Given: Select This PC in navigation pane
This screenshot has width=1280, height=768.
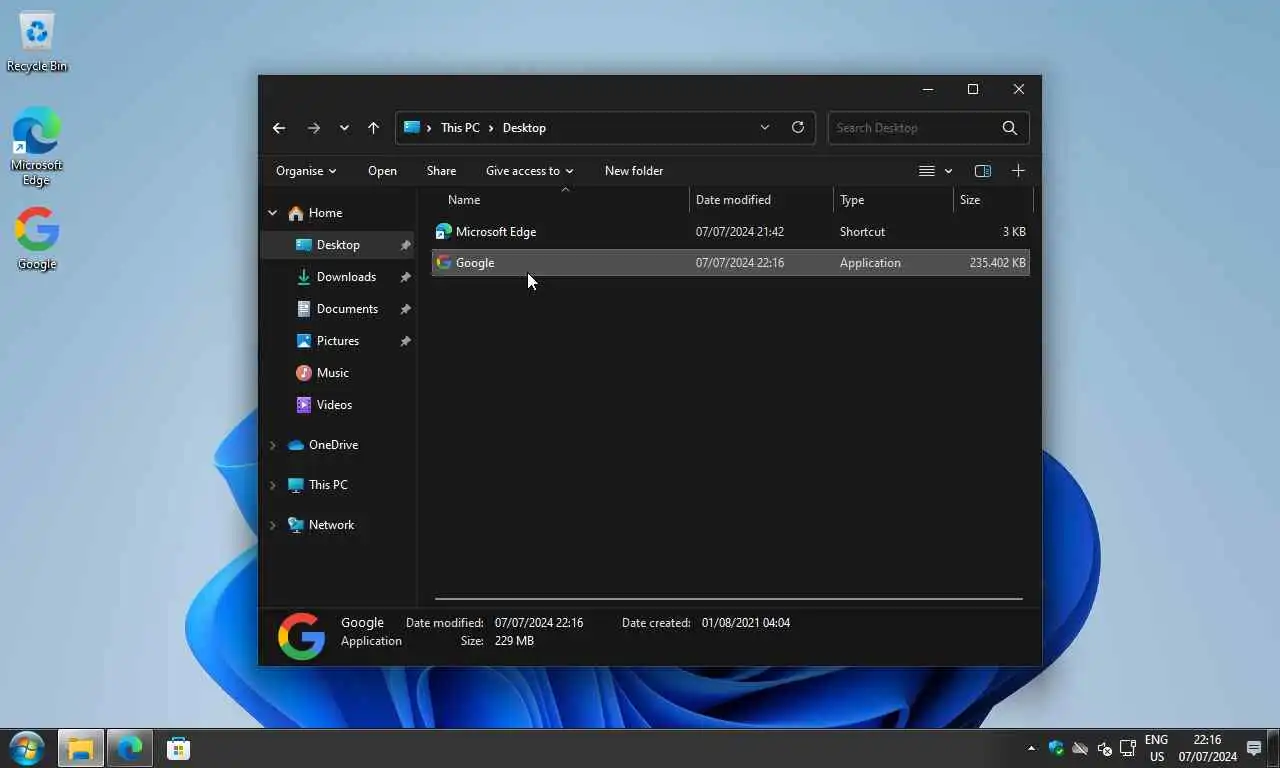Looking at the screenshot, I should (328, 485).
